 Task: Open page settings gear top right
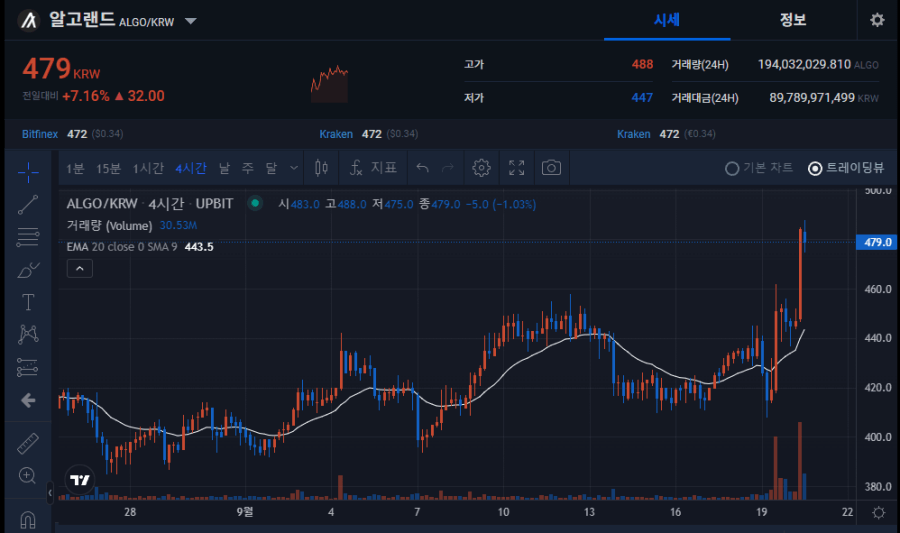877,20
